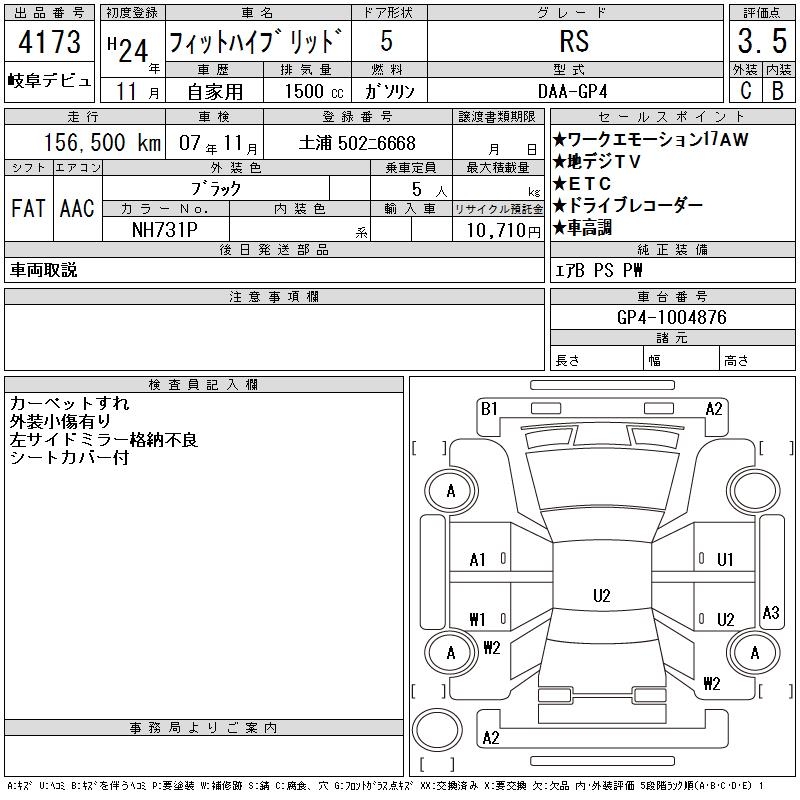This screenshot has height=800, width=800.
Task: Click the U2 mark on the roof
Action: coord(601,596)
